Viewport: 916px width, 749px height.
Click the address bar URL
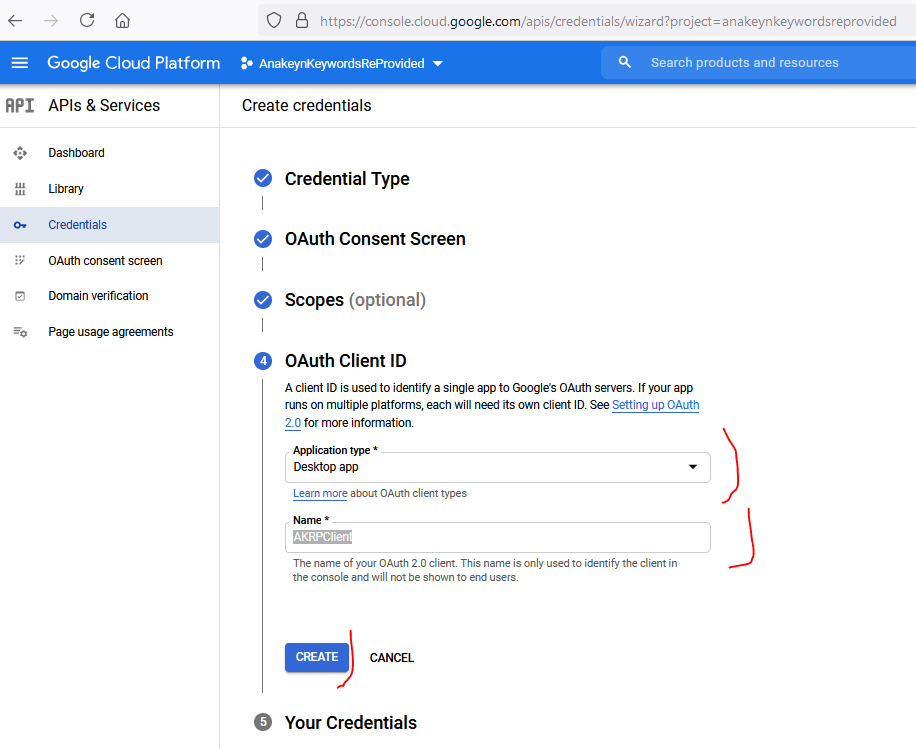tap(608, 22)
